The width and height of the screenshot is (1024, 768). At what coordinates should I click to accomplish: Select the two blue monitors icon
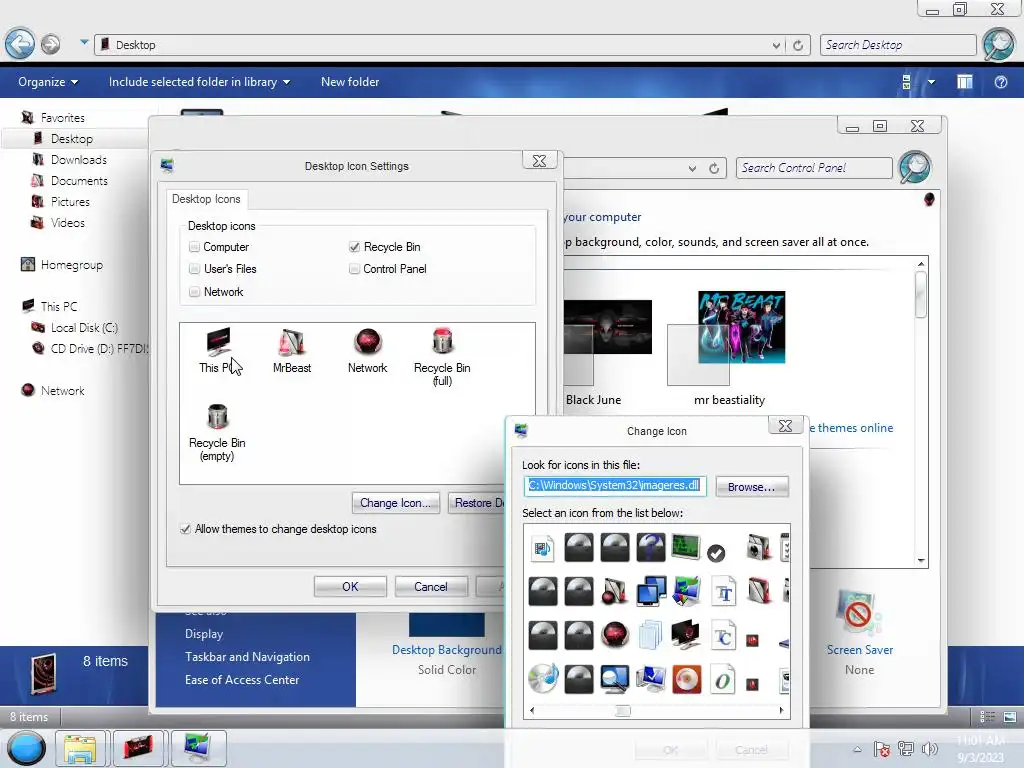[x=651, y=590]
